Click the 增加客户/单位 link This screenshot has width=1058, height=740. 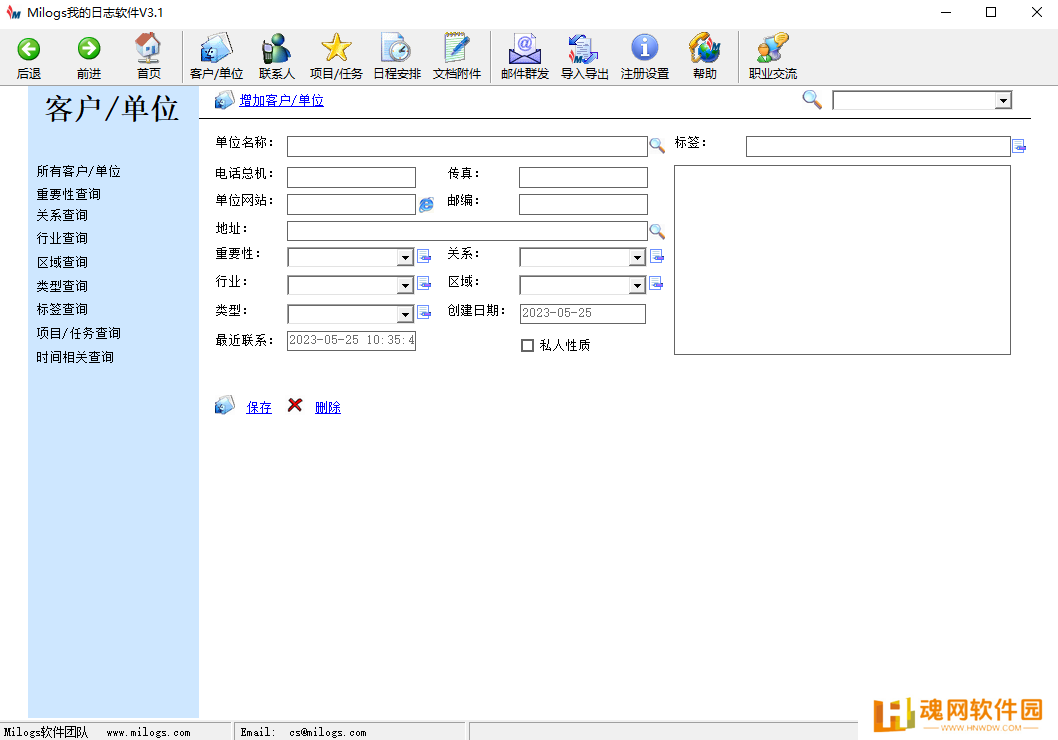[281, 101]
